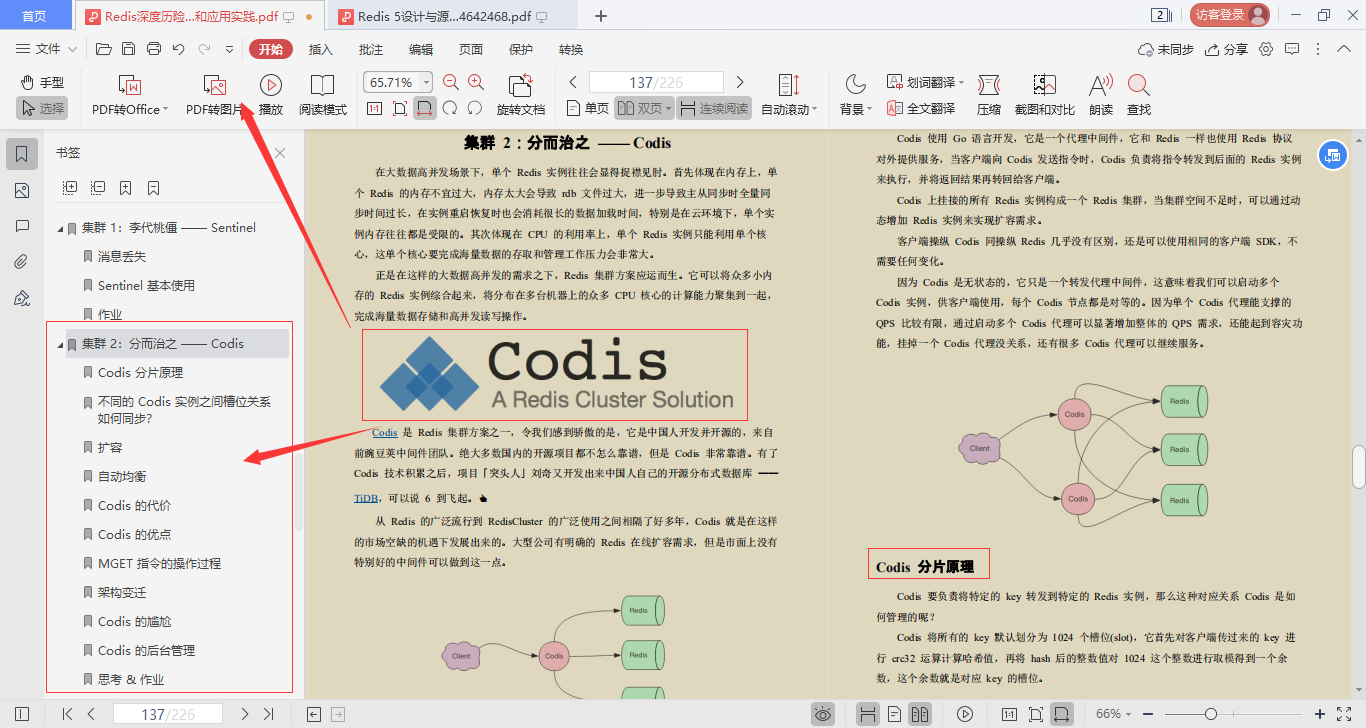Open the PDF转Office dropdown
Image resolution: width=1366 pixels, height=728 pixels.
click(130, 96)
